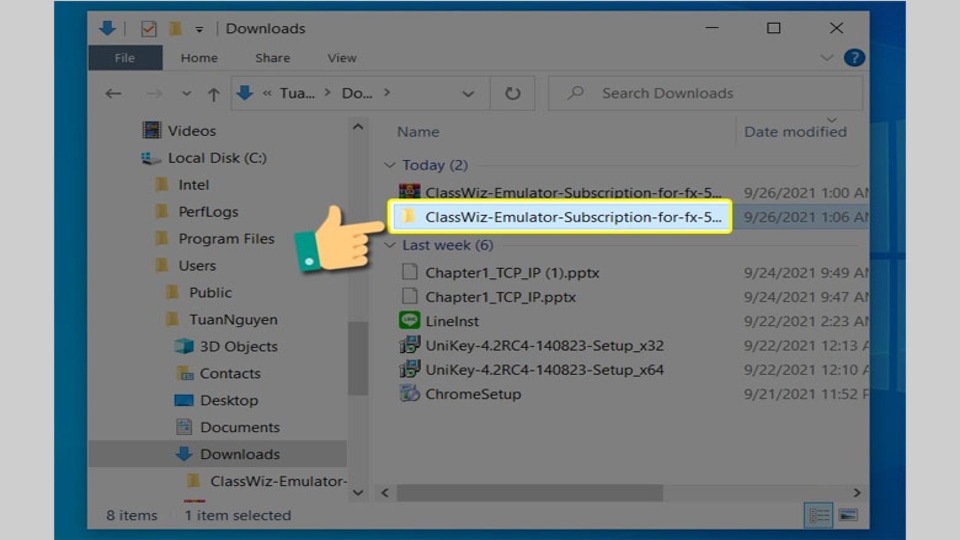960x540 pixels.
Task: Open the address bar history dropdown
Action: coord(468,94)
